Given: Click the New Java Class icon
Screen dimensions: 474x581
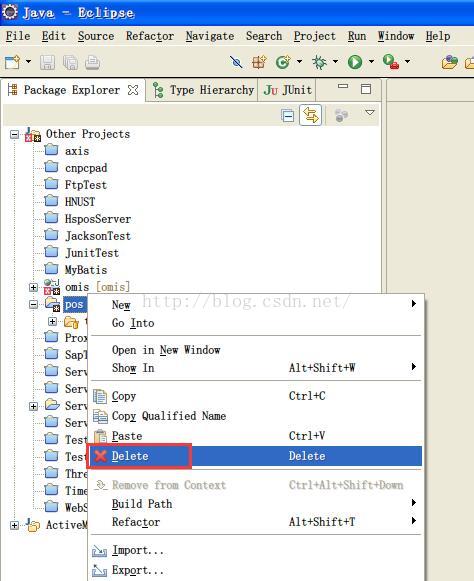Looking at the screenshot, I should 283,62.
